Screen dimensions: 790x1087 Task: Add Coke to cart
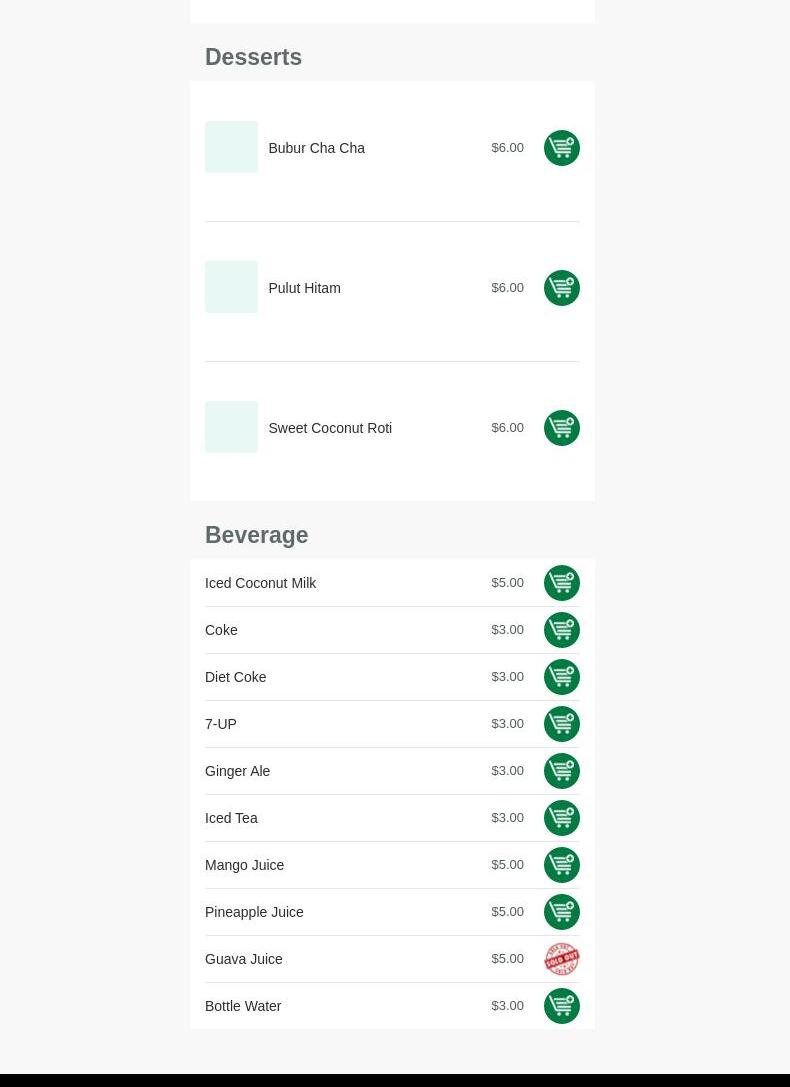pos(561,630)
